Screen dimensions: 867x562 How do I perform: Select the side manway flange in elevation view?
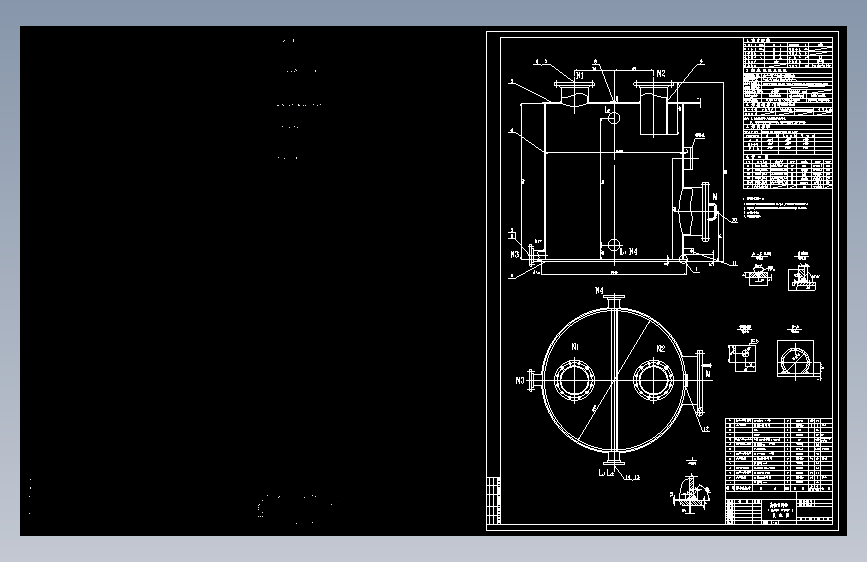[706, 212]
